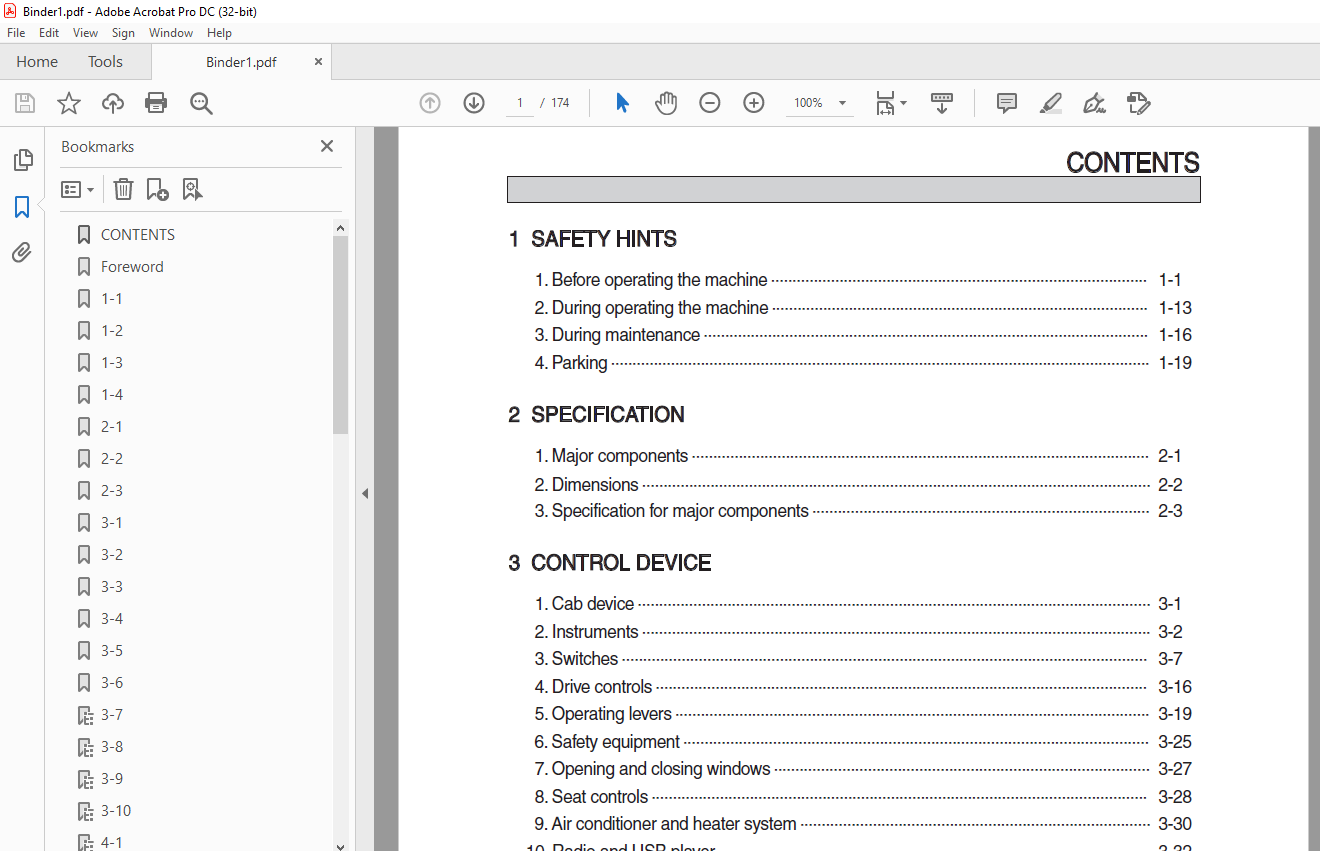Open bookmark 3-9
The height and width of the screenshot is (851, 1320).
(112, 779)
